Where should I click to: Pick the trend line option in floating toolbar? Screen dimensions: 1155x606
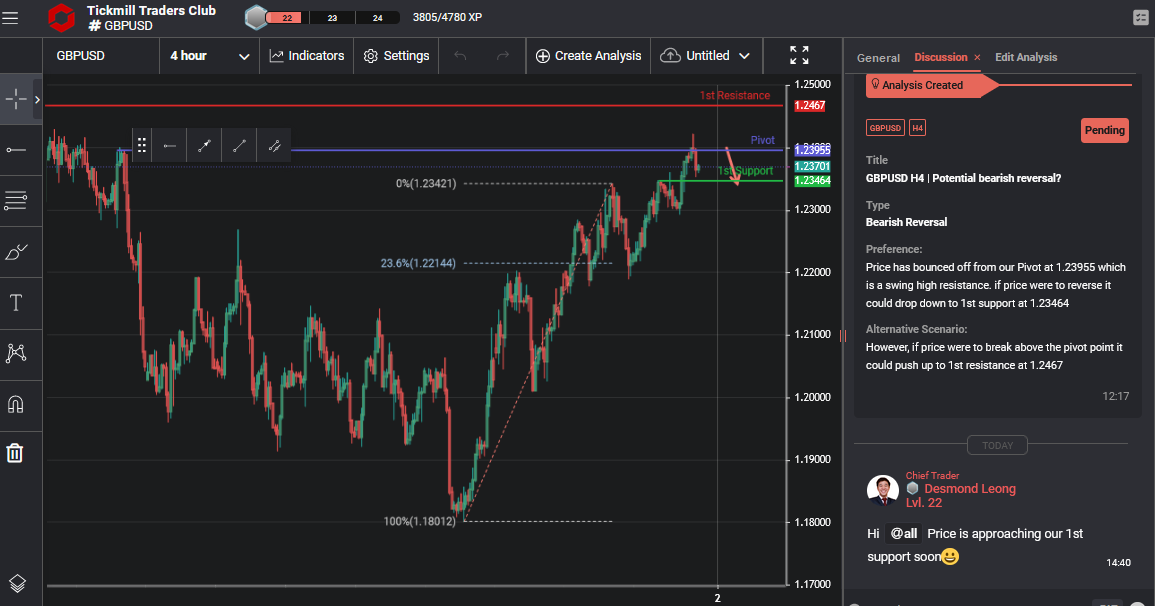tap(239, 146)
